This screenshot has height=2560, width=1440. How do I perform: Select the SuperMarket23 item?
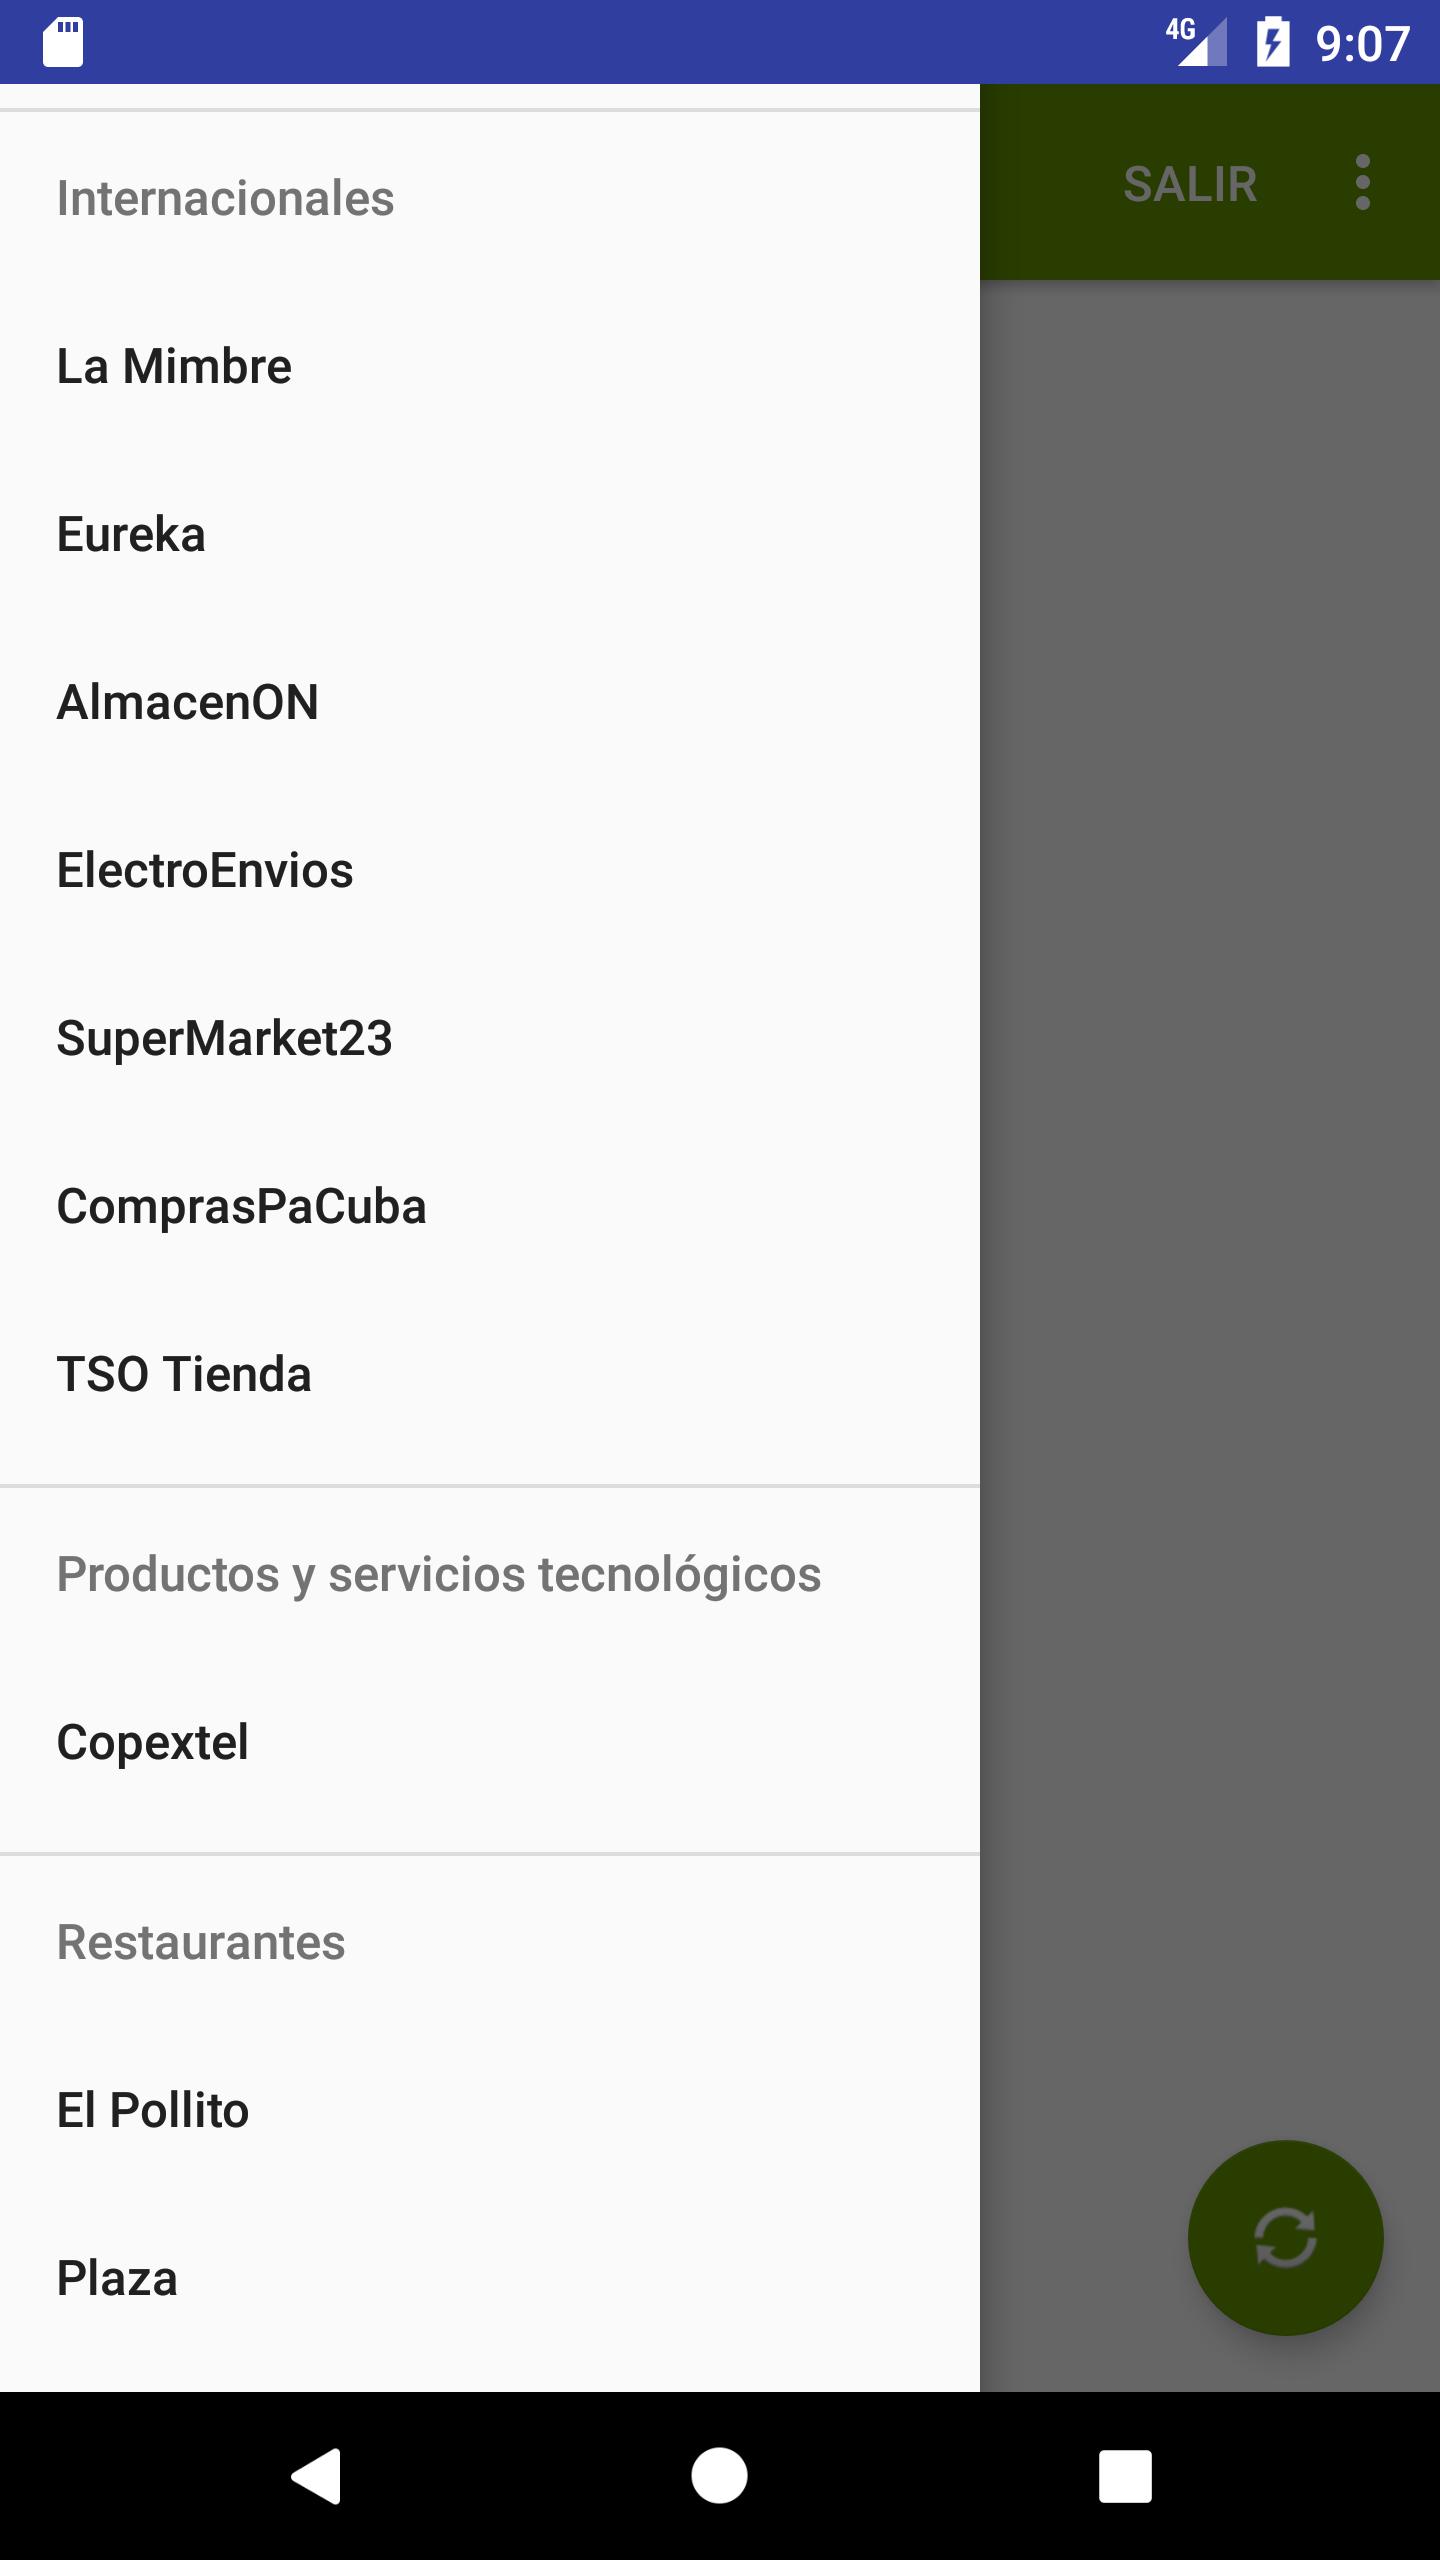(x=490, y=1038)
